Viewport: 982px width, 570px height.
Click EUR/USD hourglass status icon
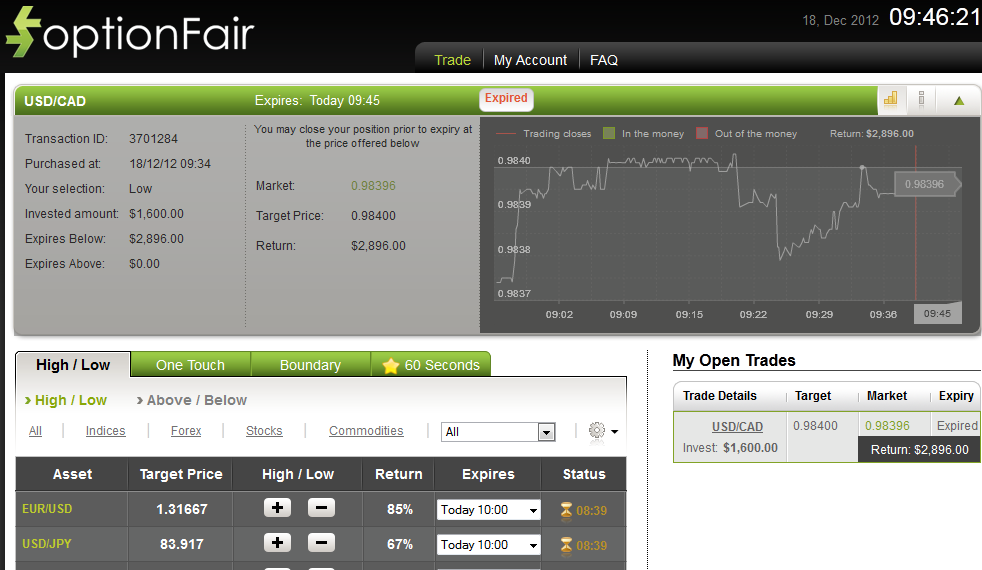[x=566, y=510]
